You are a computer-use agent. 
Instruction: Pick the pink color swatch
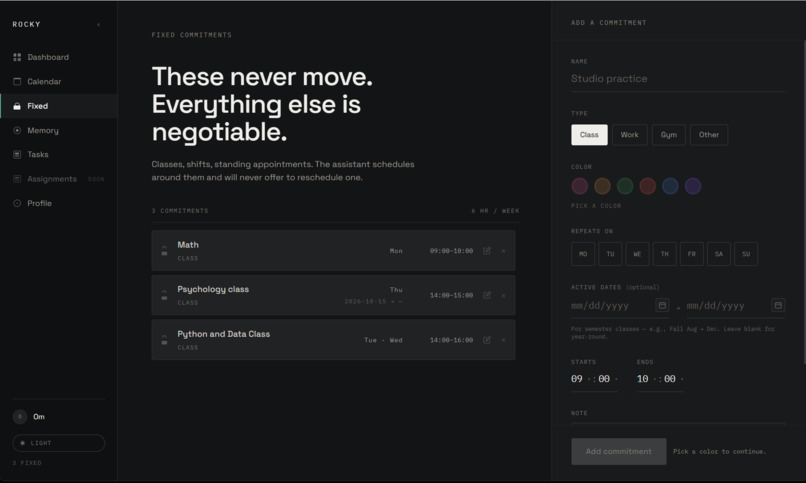click(x=580, y=186)
